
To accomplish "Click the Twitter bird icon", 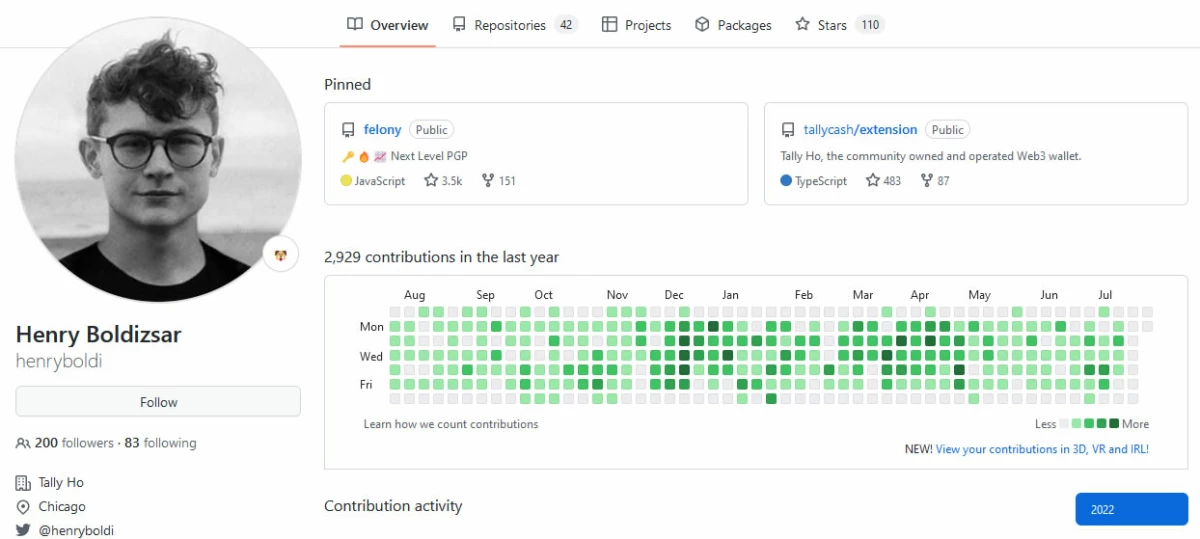I will (x=23, y=530).
